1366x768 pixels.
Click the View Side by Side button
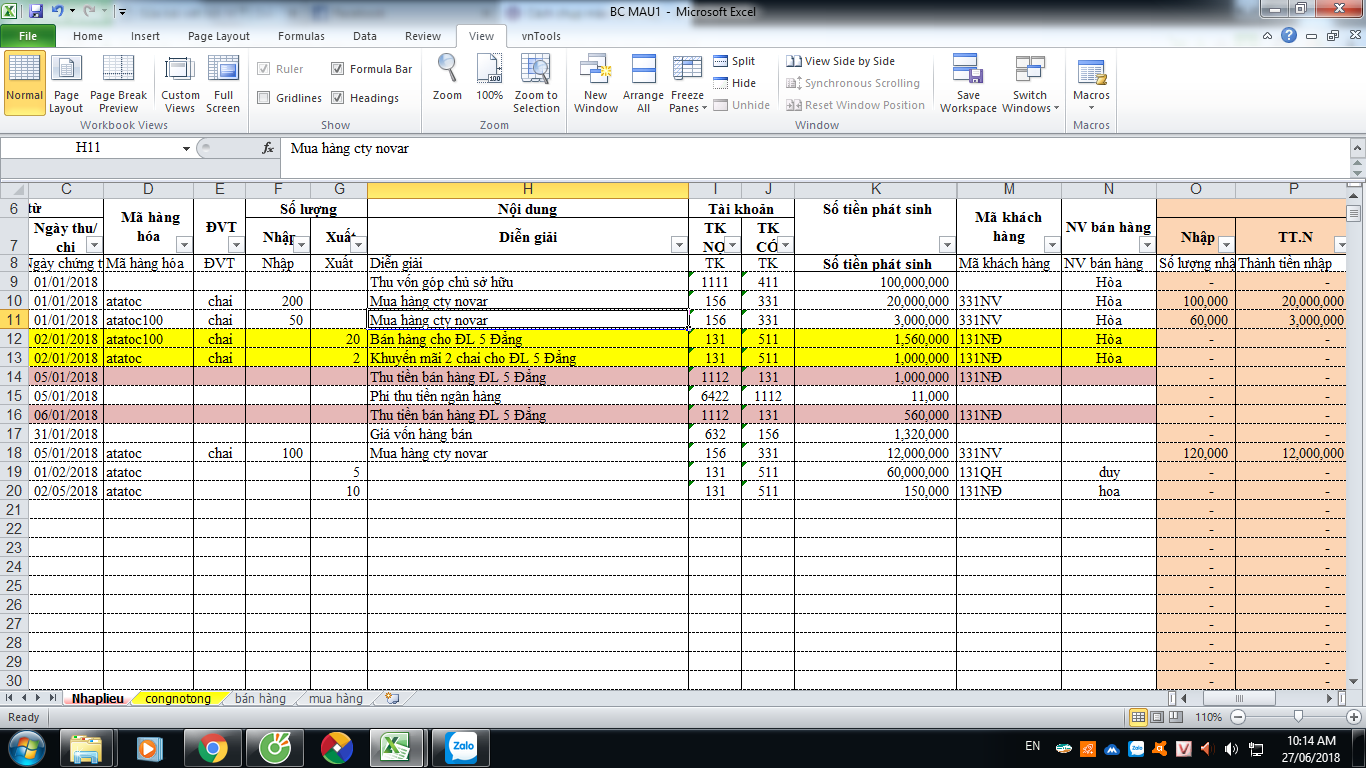pos(840,61)
